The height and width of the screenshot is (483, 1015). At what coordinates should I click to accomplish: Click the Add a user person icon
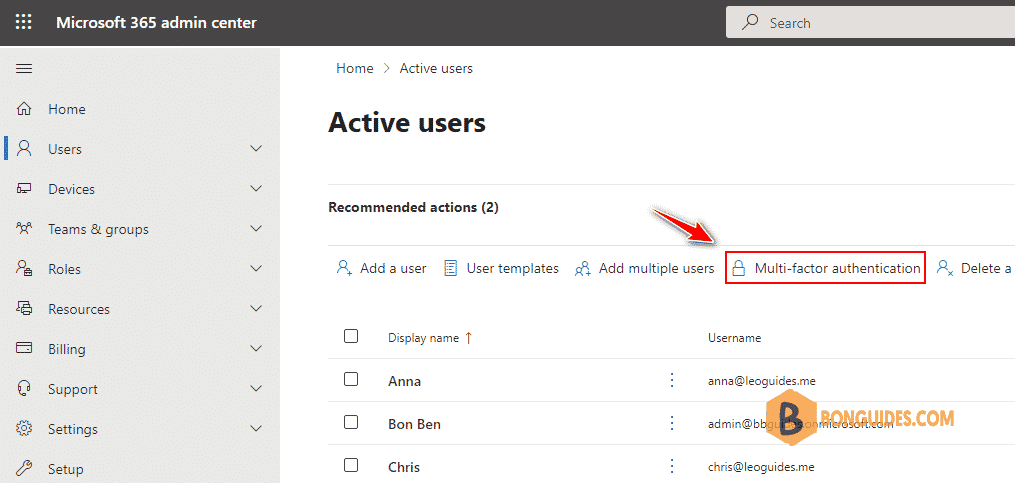[x=344, y=268]
